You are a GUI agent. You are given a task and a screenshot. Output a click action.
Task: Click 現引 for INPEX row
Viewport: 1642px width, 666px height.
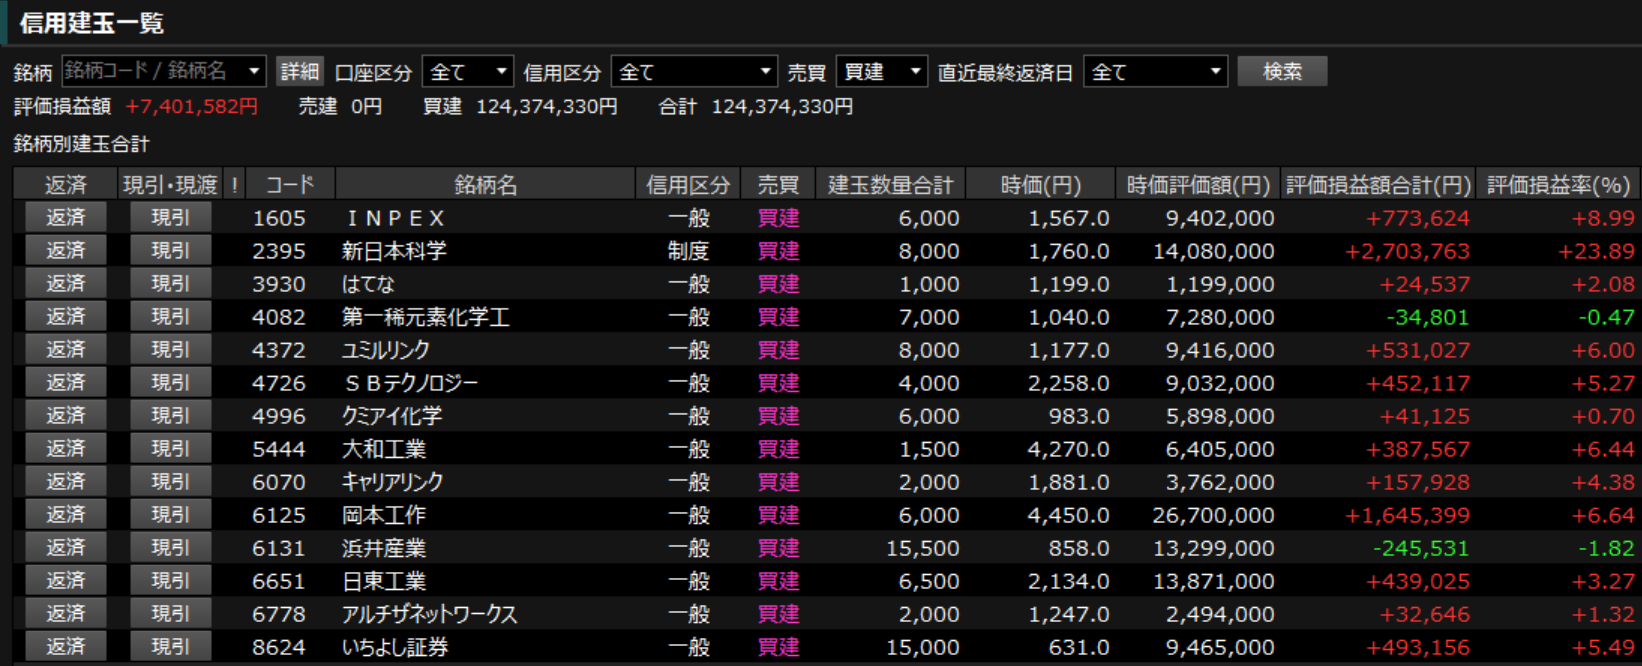pyautogui.click(x=170, y=218)
